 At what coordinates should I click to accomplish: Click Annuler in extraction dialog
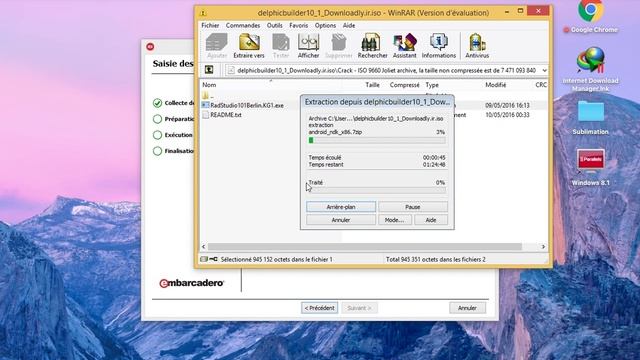(x=341, y=220)
